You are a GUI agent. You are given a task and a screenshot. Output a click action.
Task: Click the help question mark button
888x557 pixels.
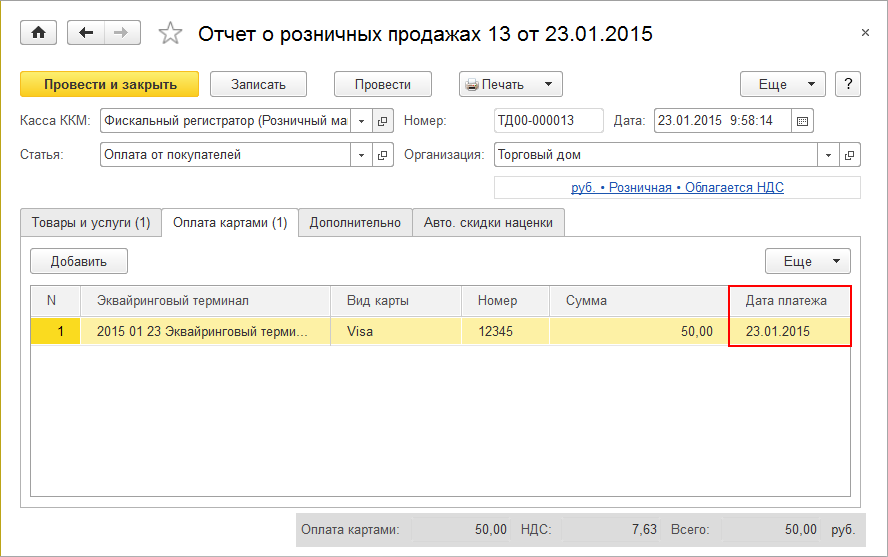point(848,84)
